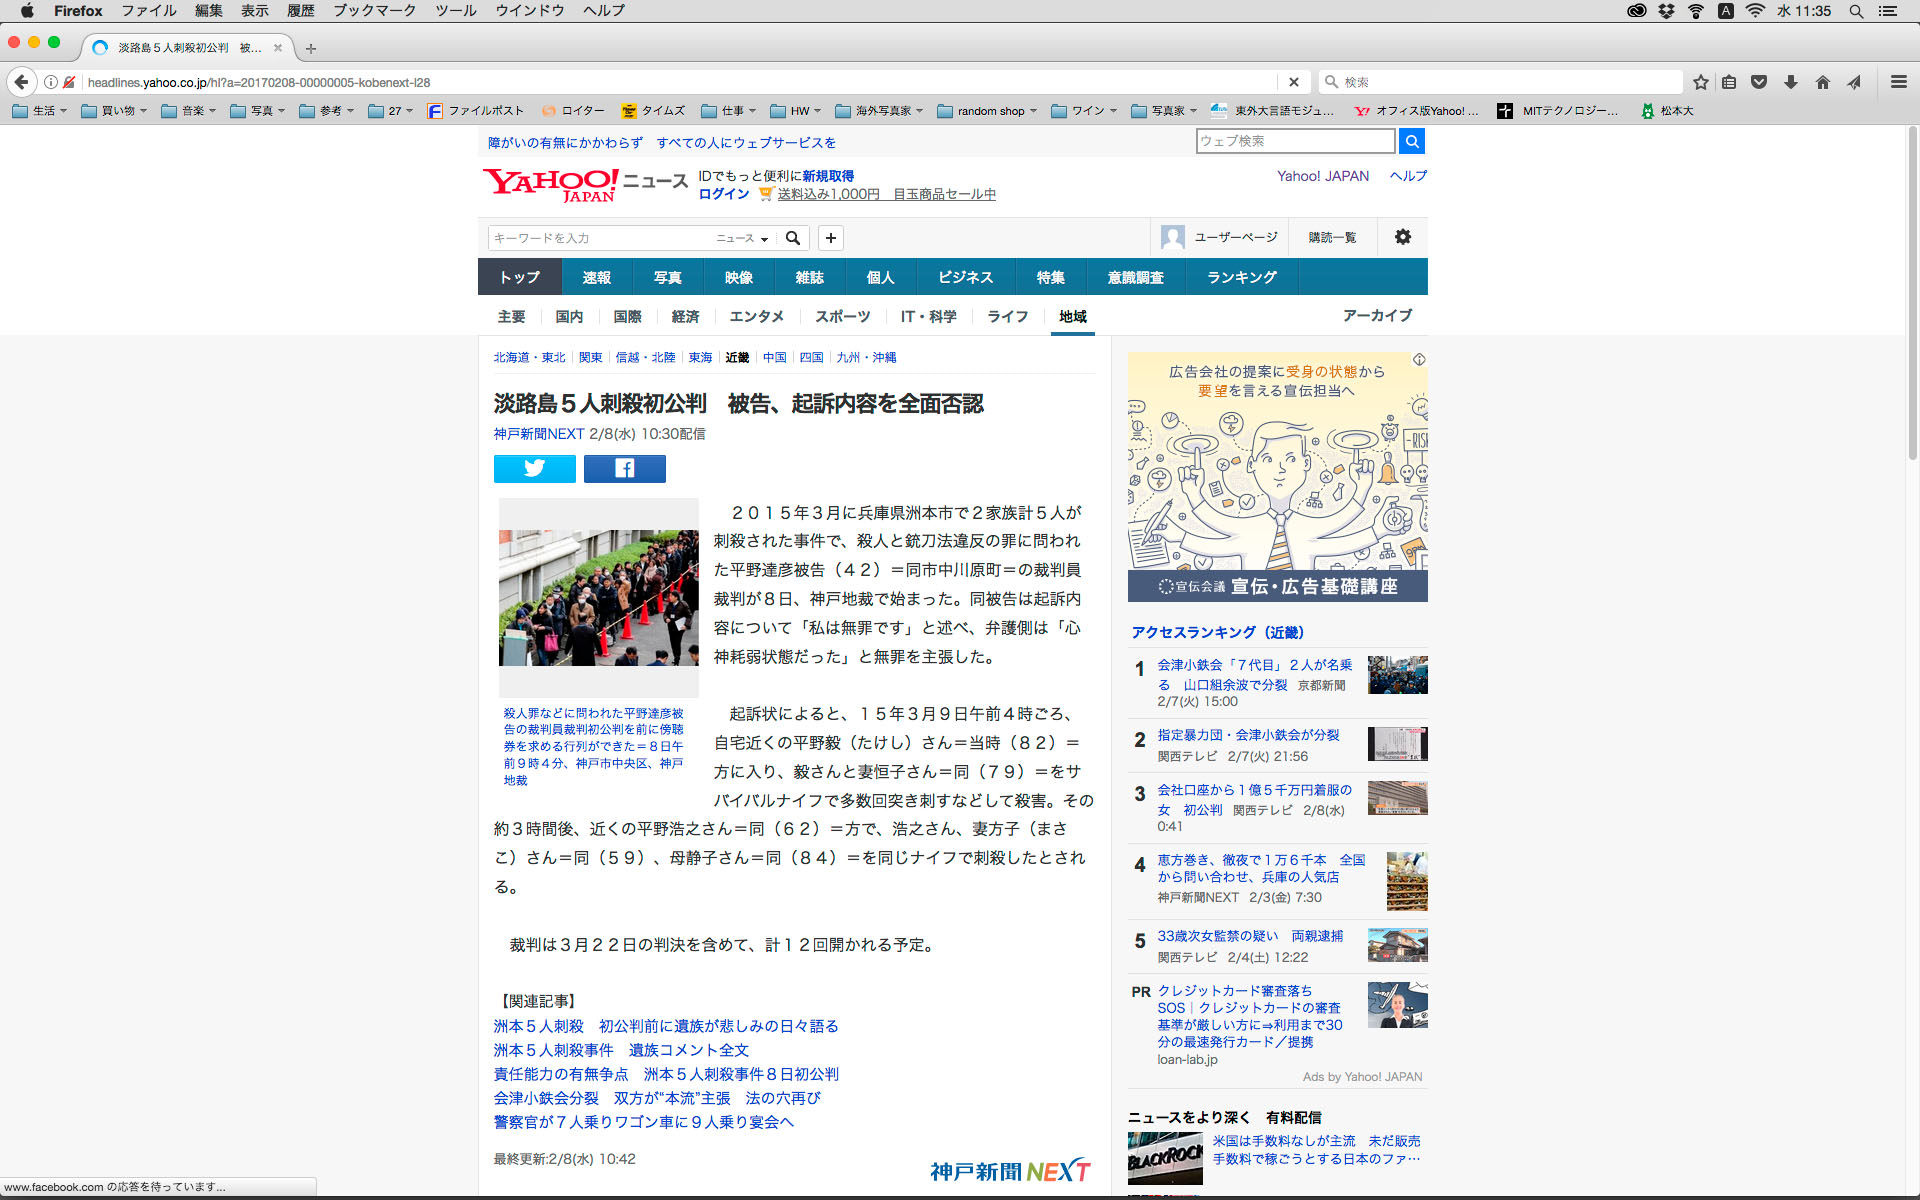The width and height of the screenshot is (1920, 1200).
Task: Bookmark this page with star icon
Action: (1700, 82)
